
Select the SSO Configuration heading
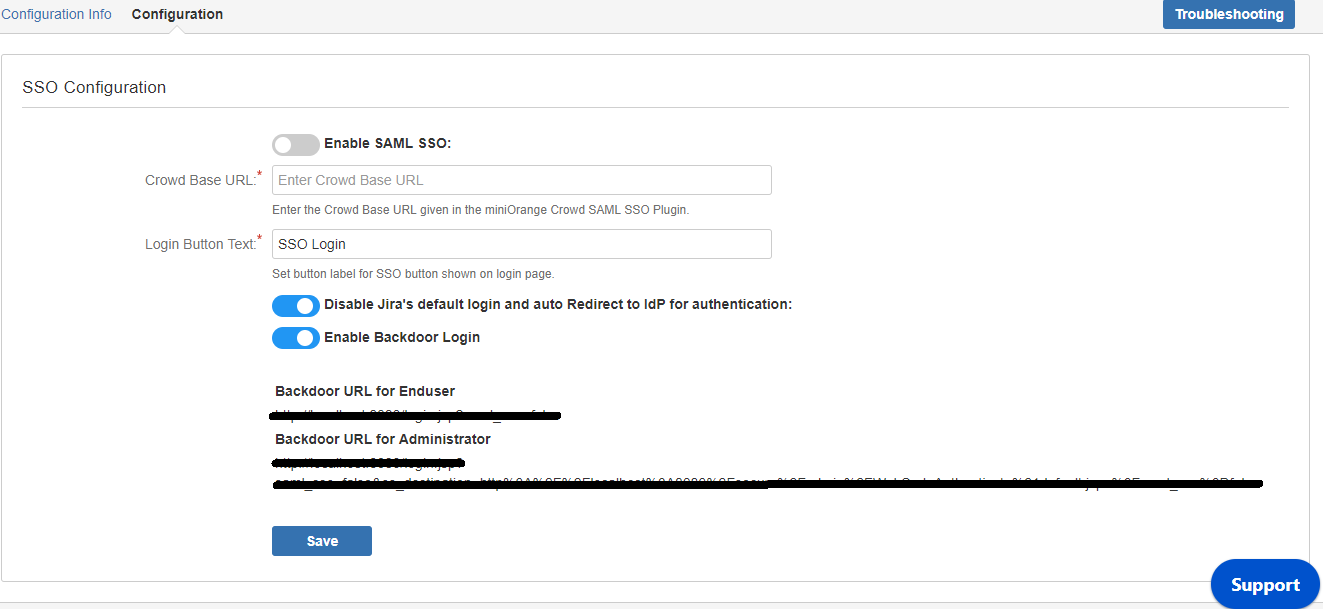[x=94, y=87]
